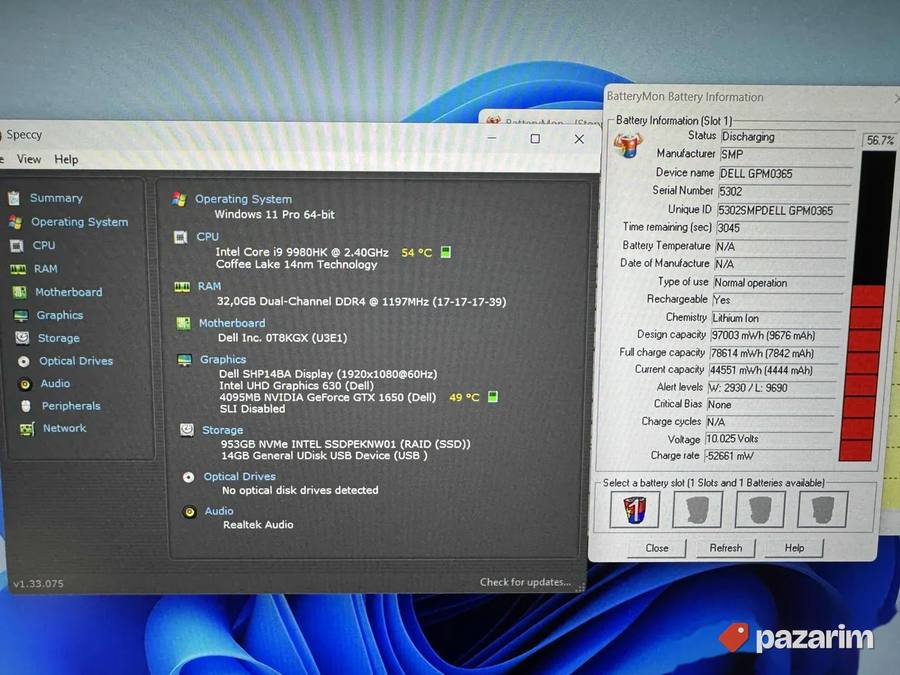Click the Status field showing Discharging
900x675 pixels.
[788, 137]
